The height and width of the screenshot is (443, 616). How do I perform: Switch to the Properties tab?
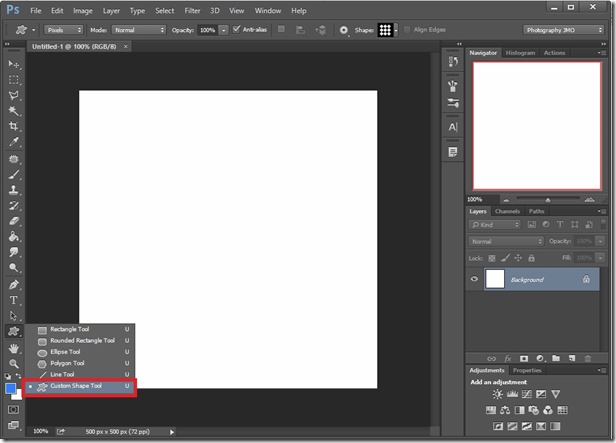click(527, 370)
